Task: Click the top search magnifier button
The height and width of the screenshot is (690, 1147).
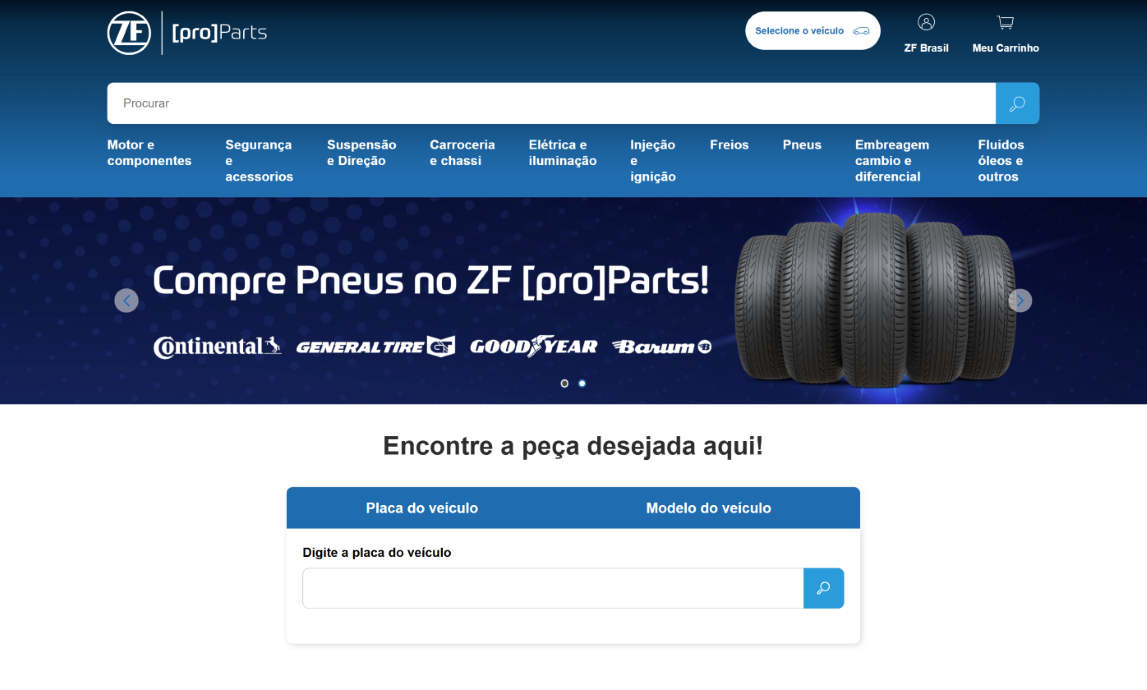Action: point(1017,104)
